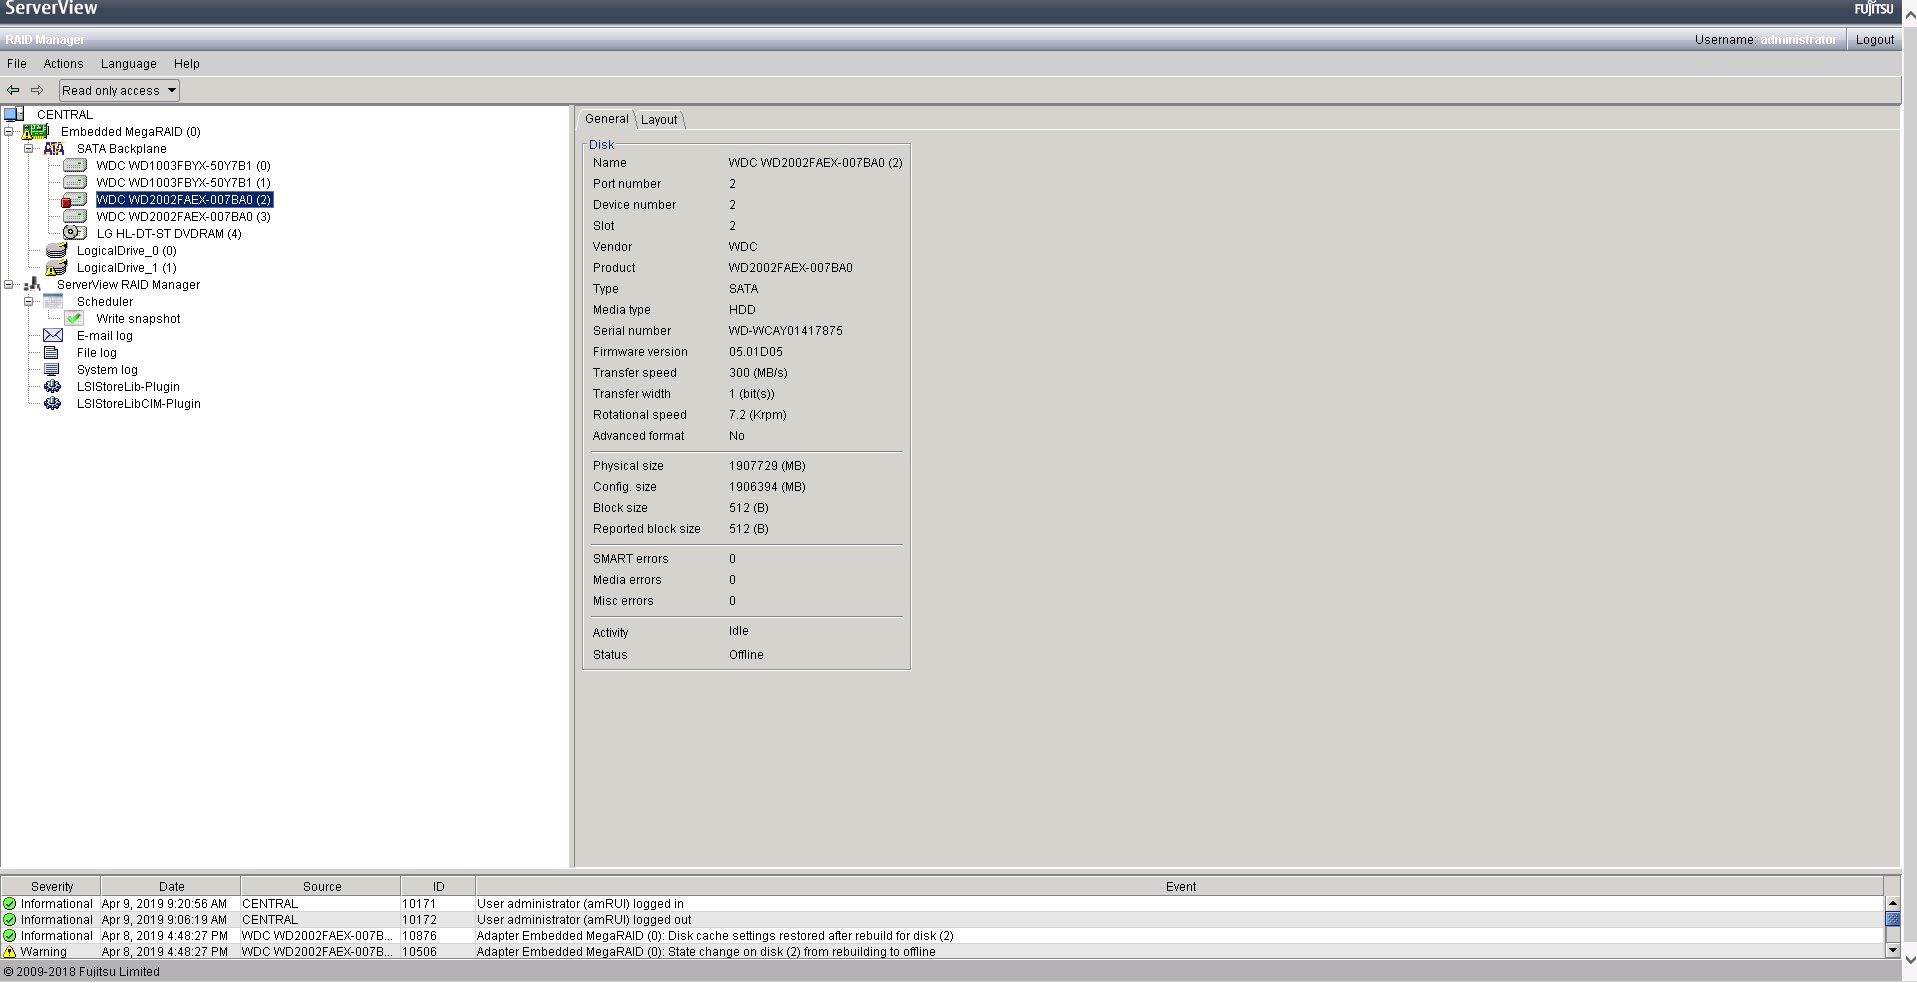This screenshot has height=983, width=1917.
Task: Click disk icon for WD1003FBYX-50Y7B1 (0)
Action: (75, 165)
